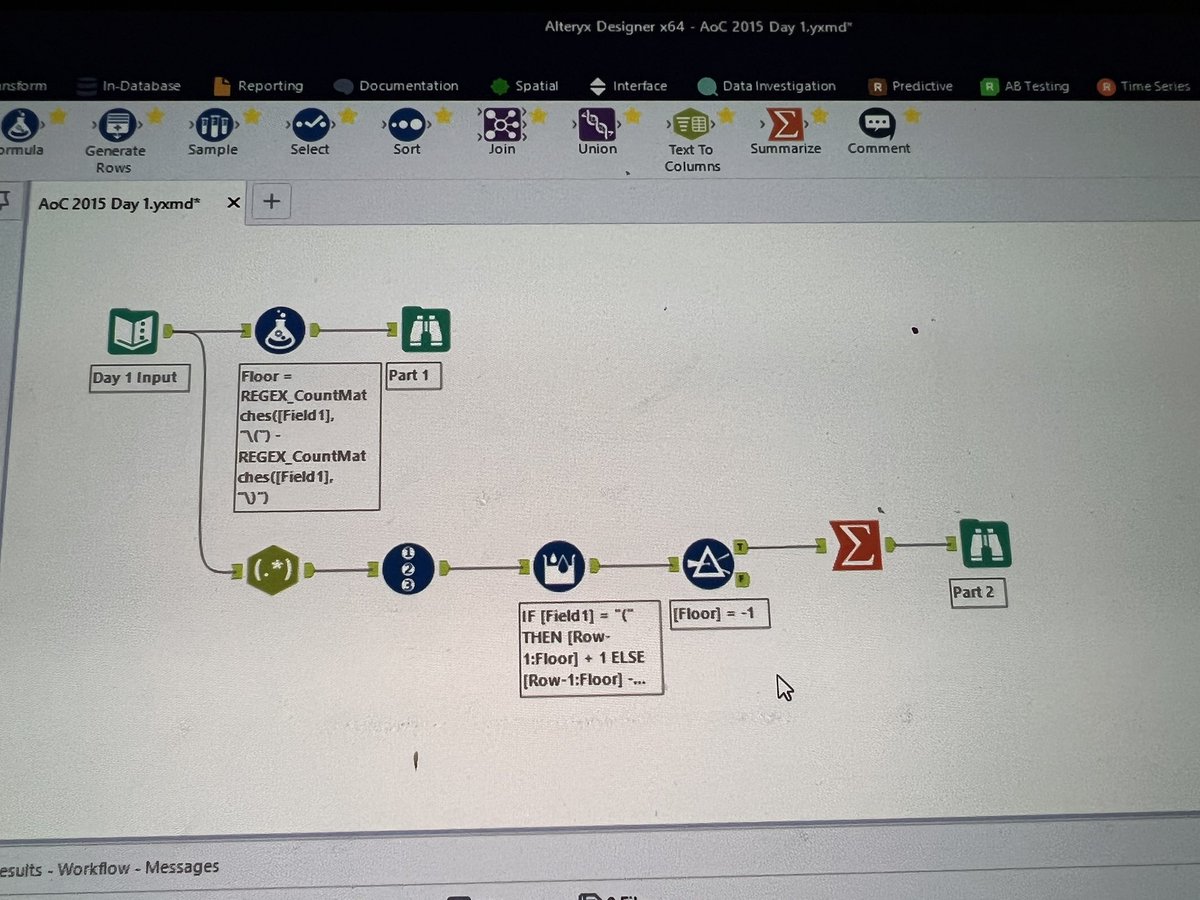
Task: Click the RegEx node on canvas
Action: point(273,570)
